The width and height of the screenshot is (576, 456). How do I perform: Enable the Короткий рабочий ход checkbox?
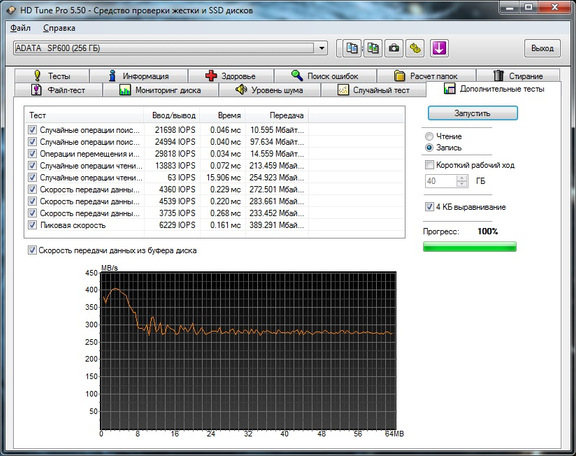click(x=429, y=165)
